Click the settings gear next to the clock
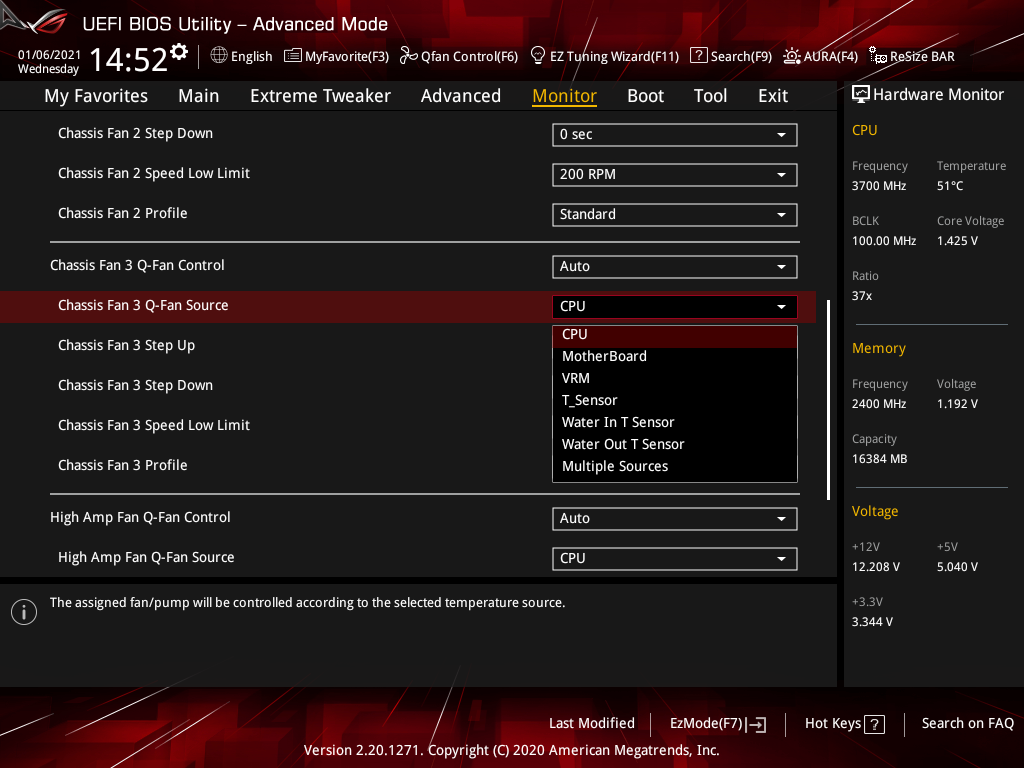Image resolution: width=1024 pixels, height=768 pixels. tap(179, 52)
